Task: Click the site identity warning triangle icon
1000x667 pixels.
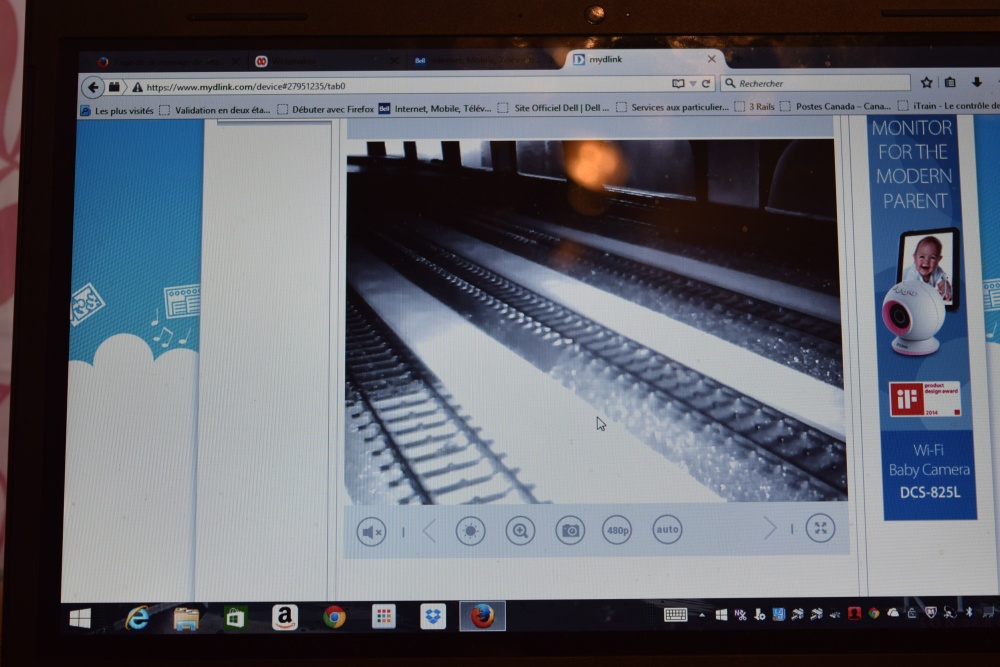Action: click(x=136, y=87)
